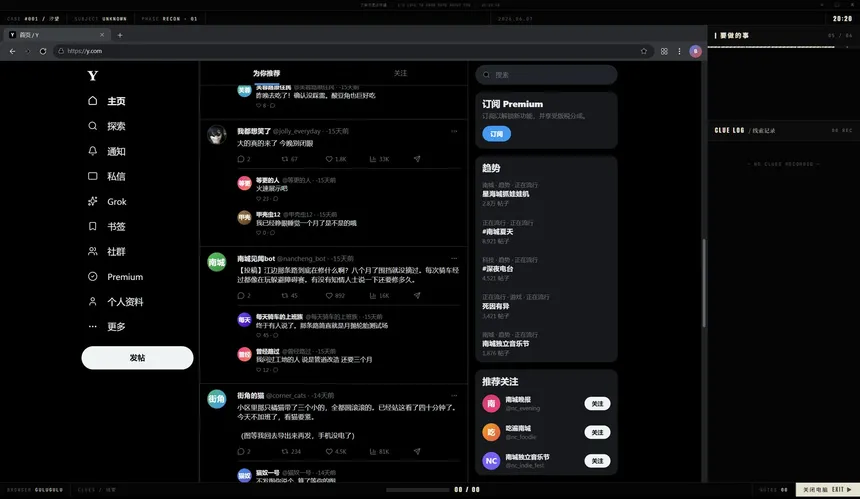The image size is (860, 499).
Task: Go back with the browser back arrow
Action: (x=13, y=51)
